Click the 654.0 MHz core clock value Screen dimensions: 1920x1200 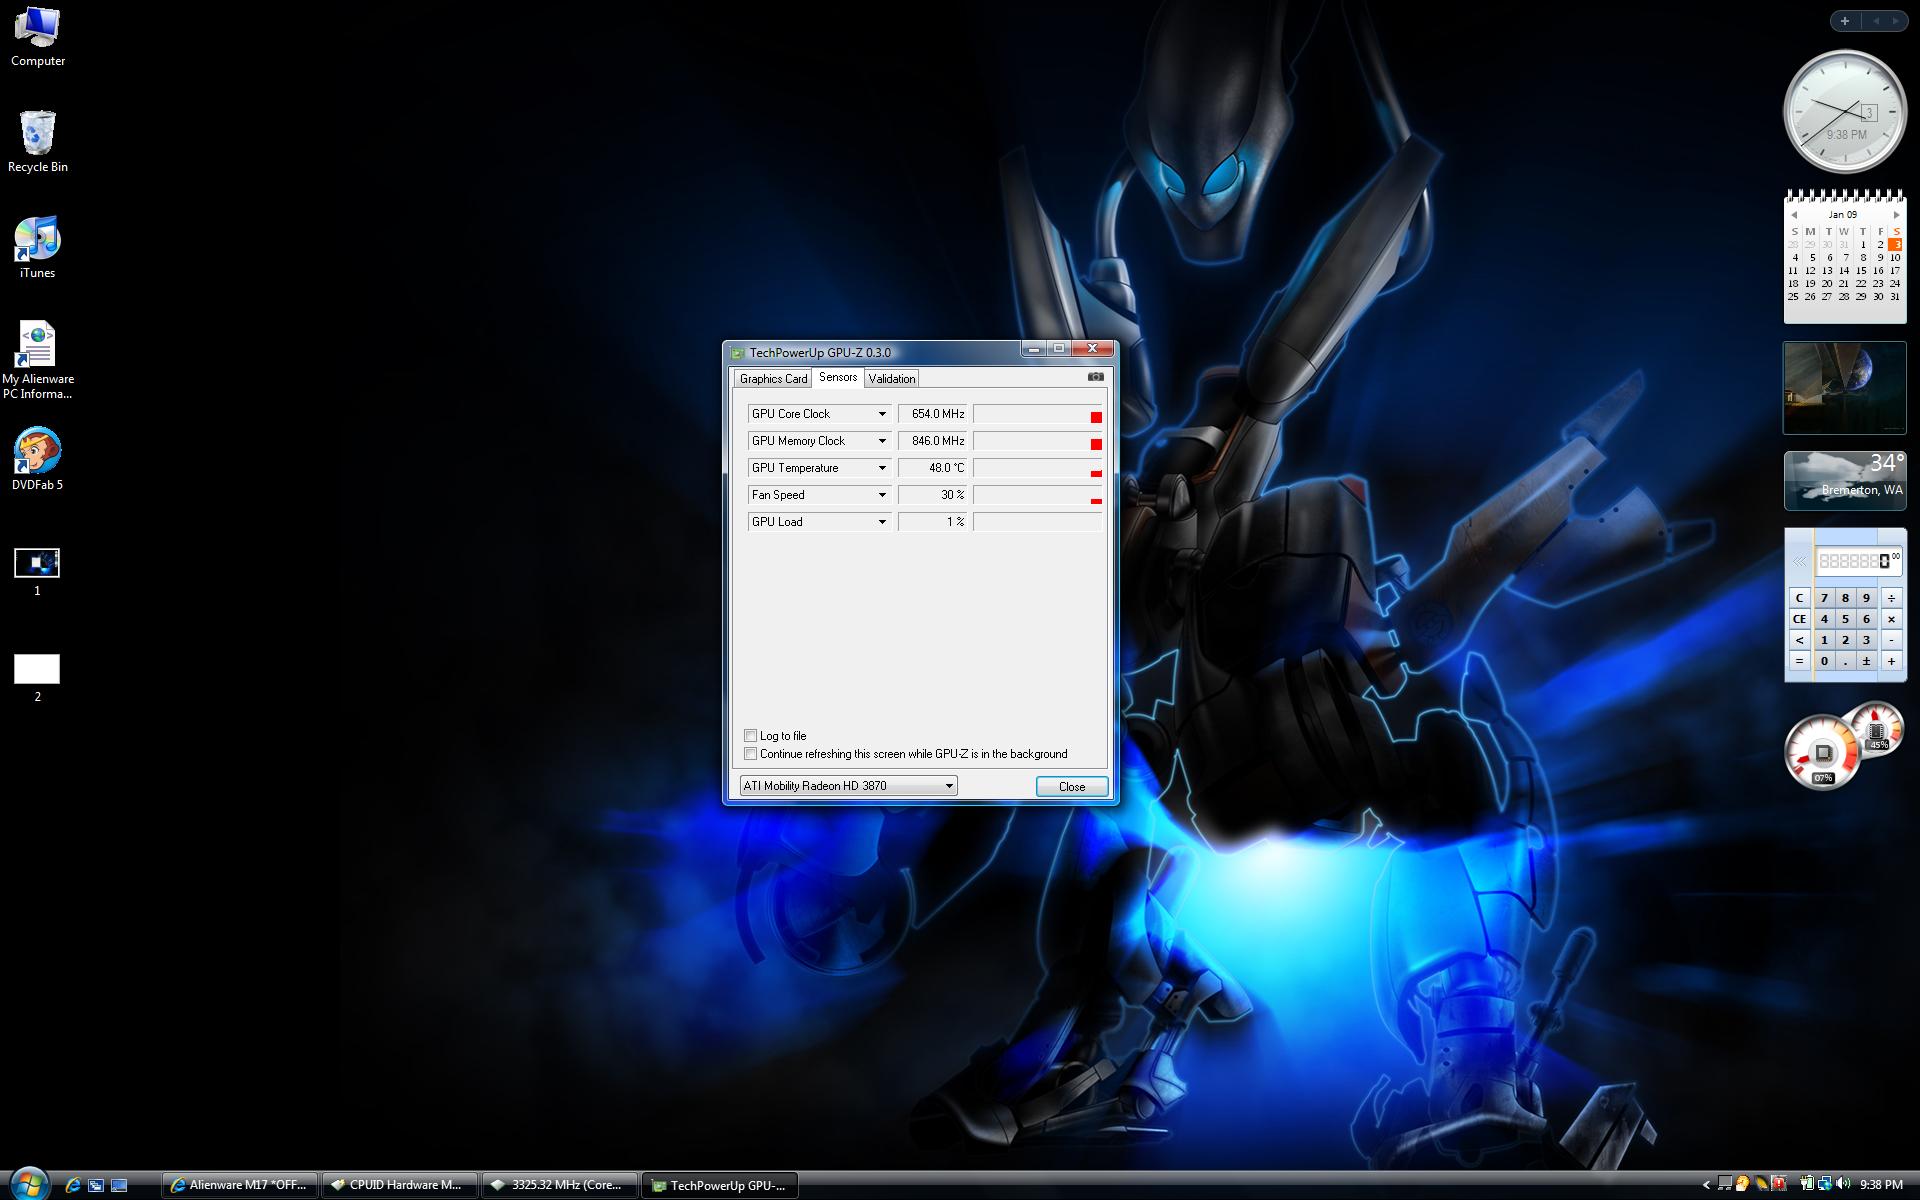tap(934, 414)
